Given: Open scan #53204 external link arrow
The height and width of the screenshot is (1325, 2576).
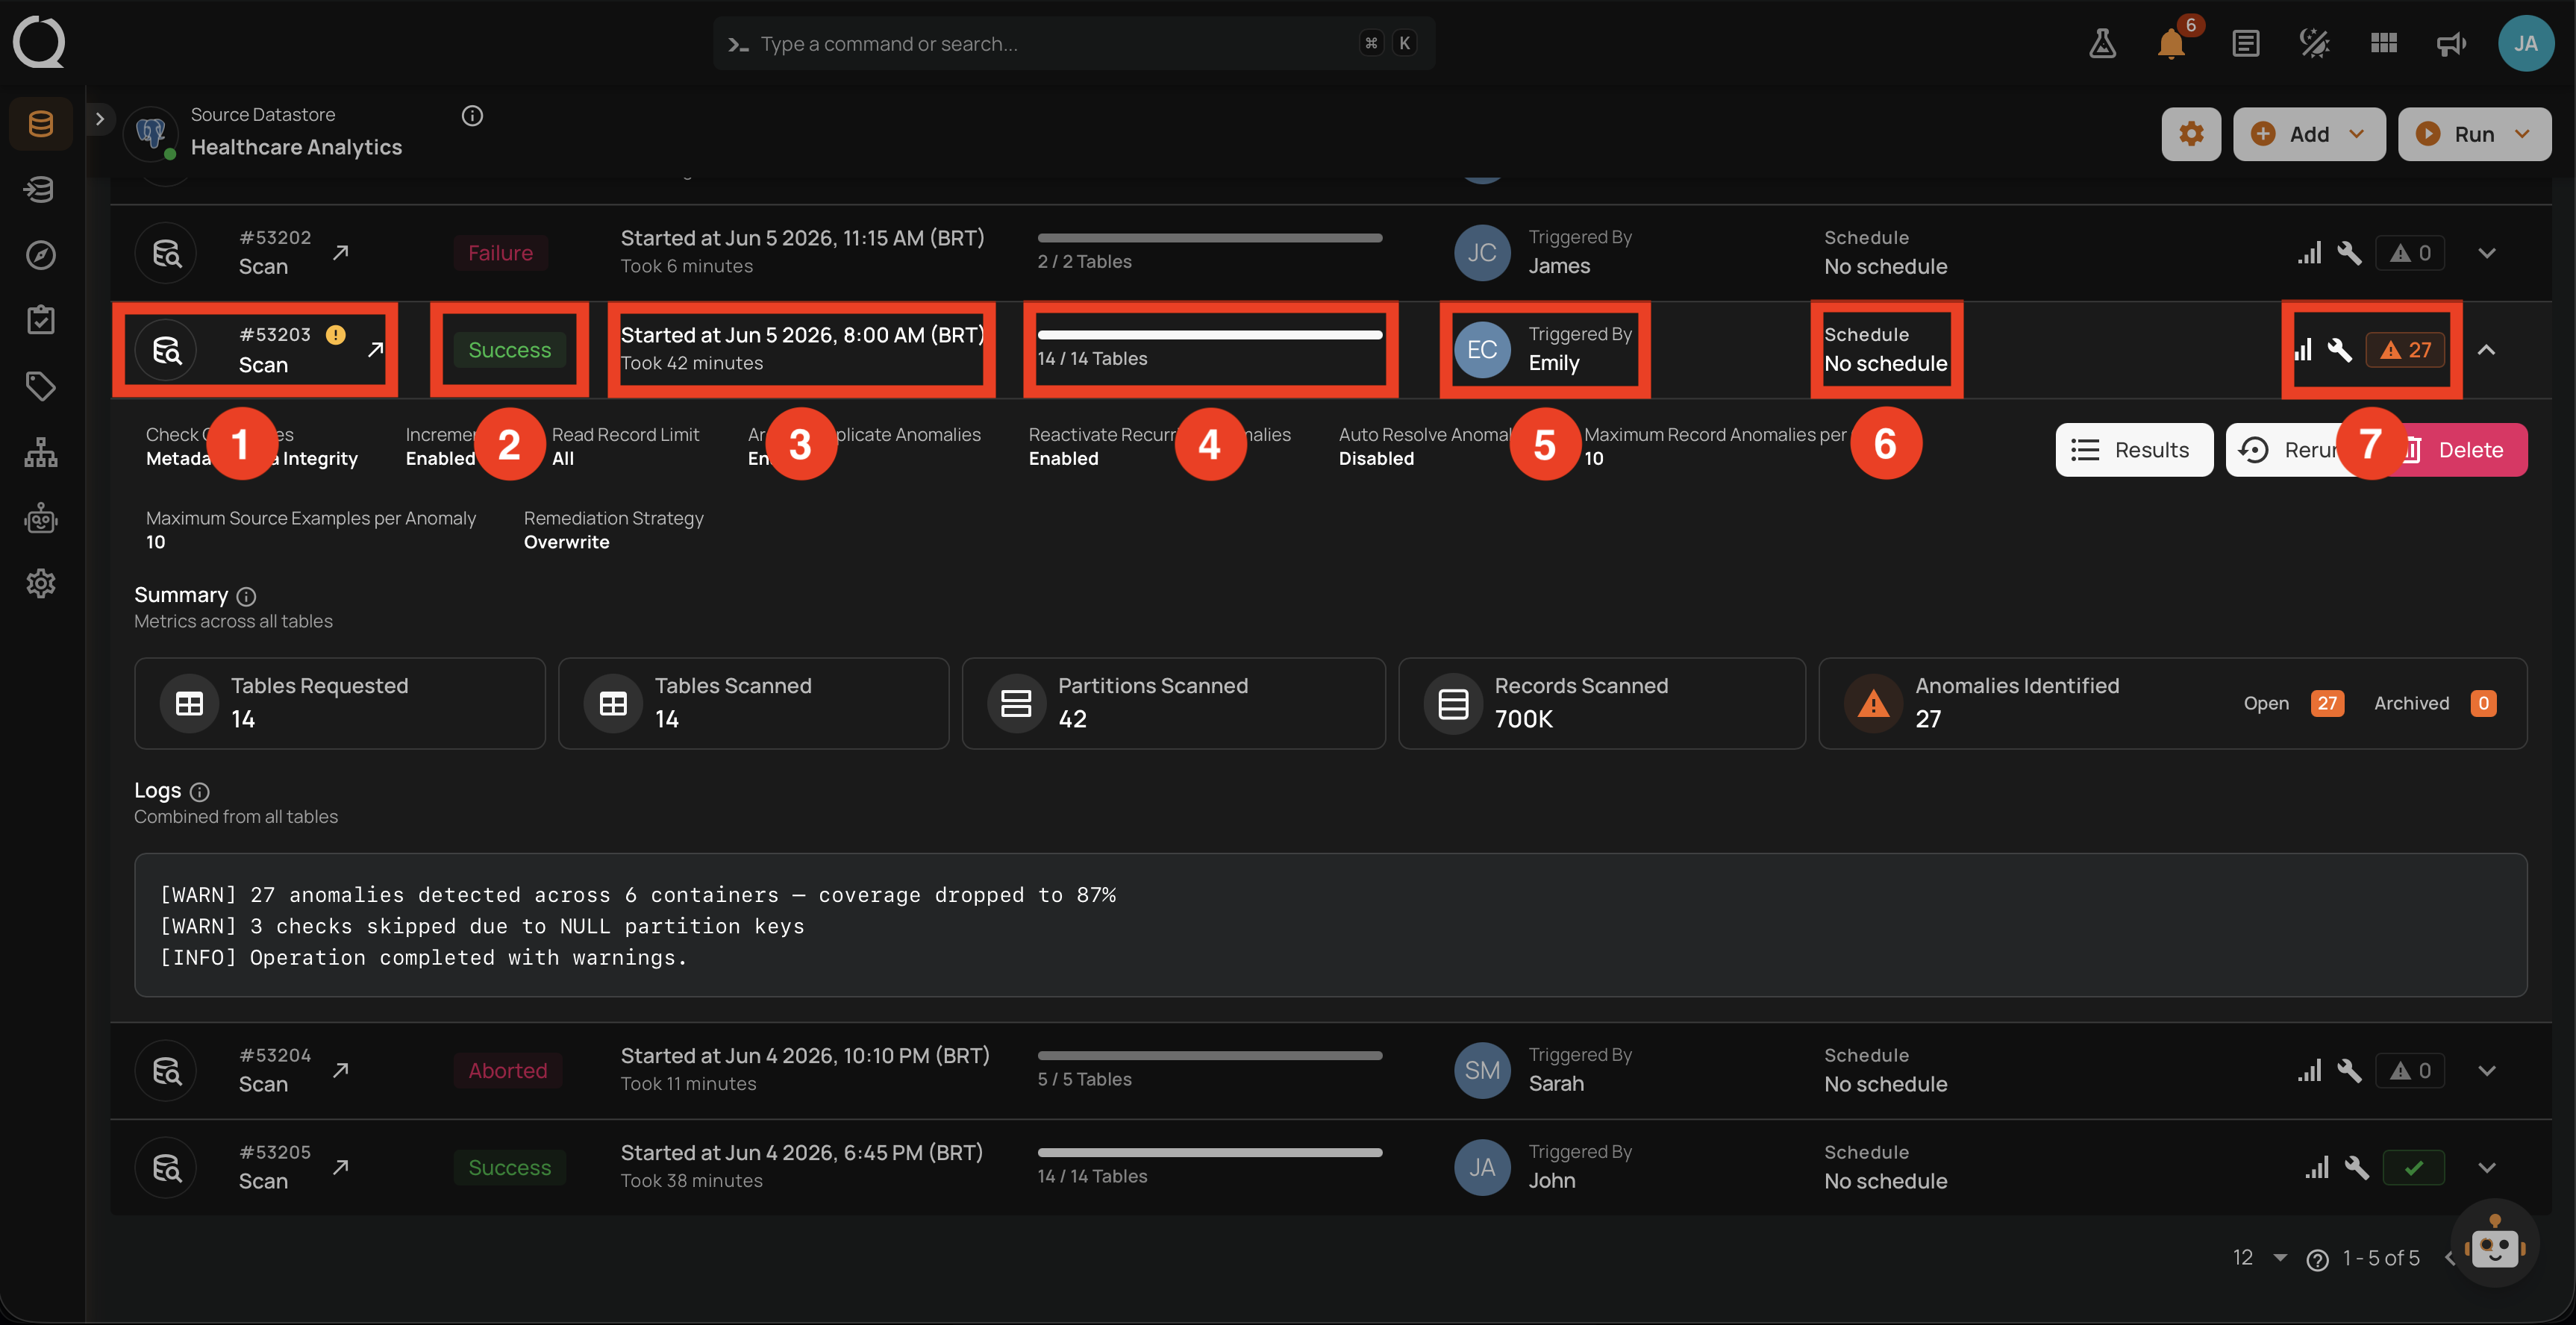Looking at the screenshot, I should [341, 1070].
